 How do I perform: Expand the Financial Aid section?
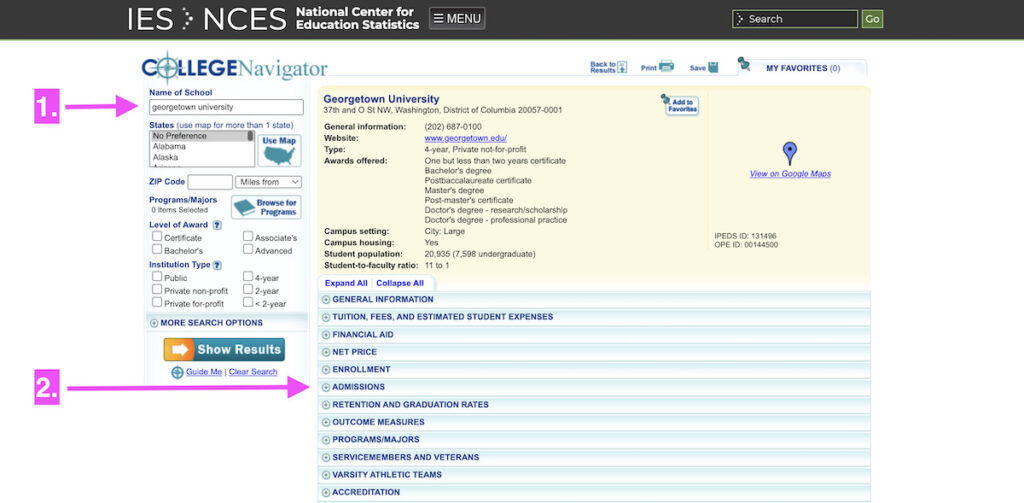pyautogui.click(x=594, y=334)
